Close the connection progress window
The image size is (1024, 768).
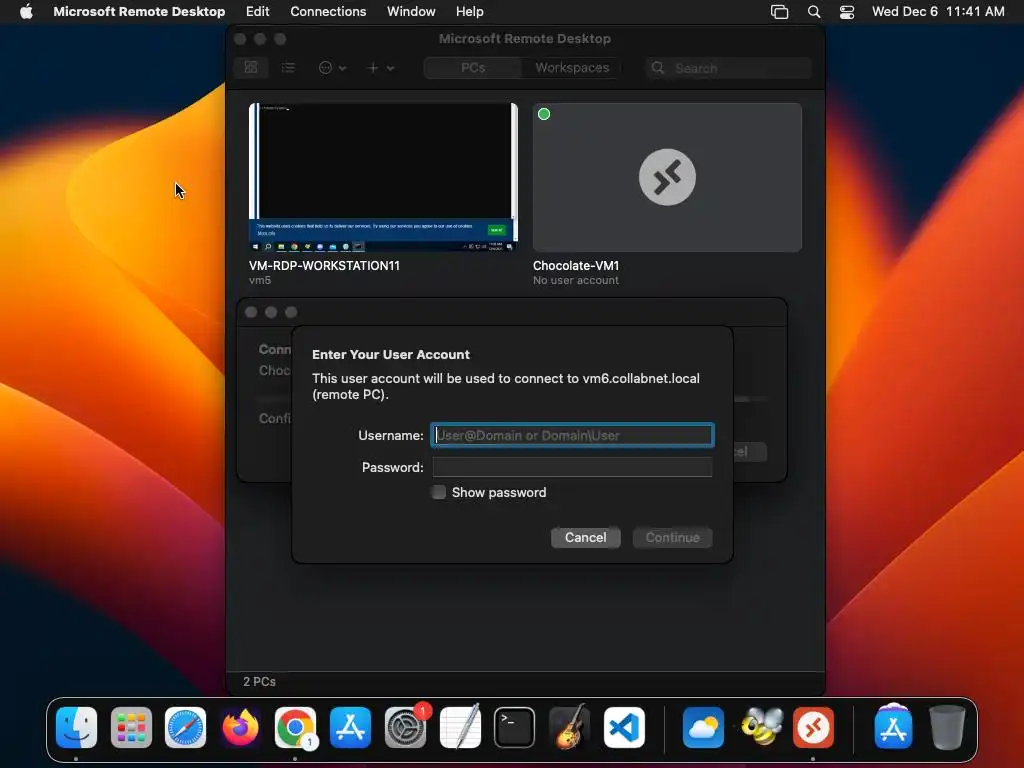click(x=251, y=312)
